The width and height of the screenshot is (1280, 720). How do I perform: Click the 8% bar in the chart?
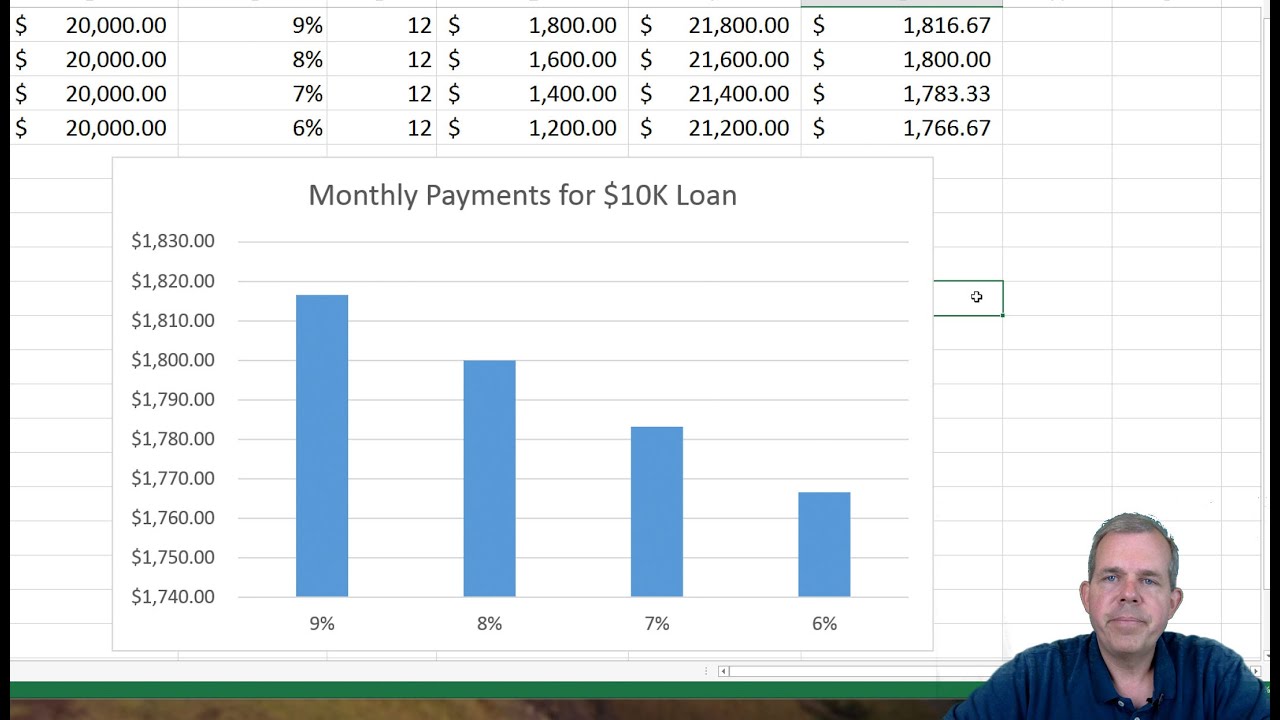coord(489,478)
